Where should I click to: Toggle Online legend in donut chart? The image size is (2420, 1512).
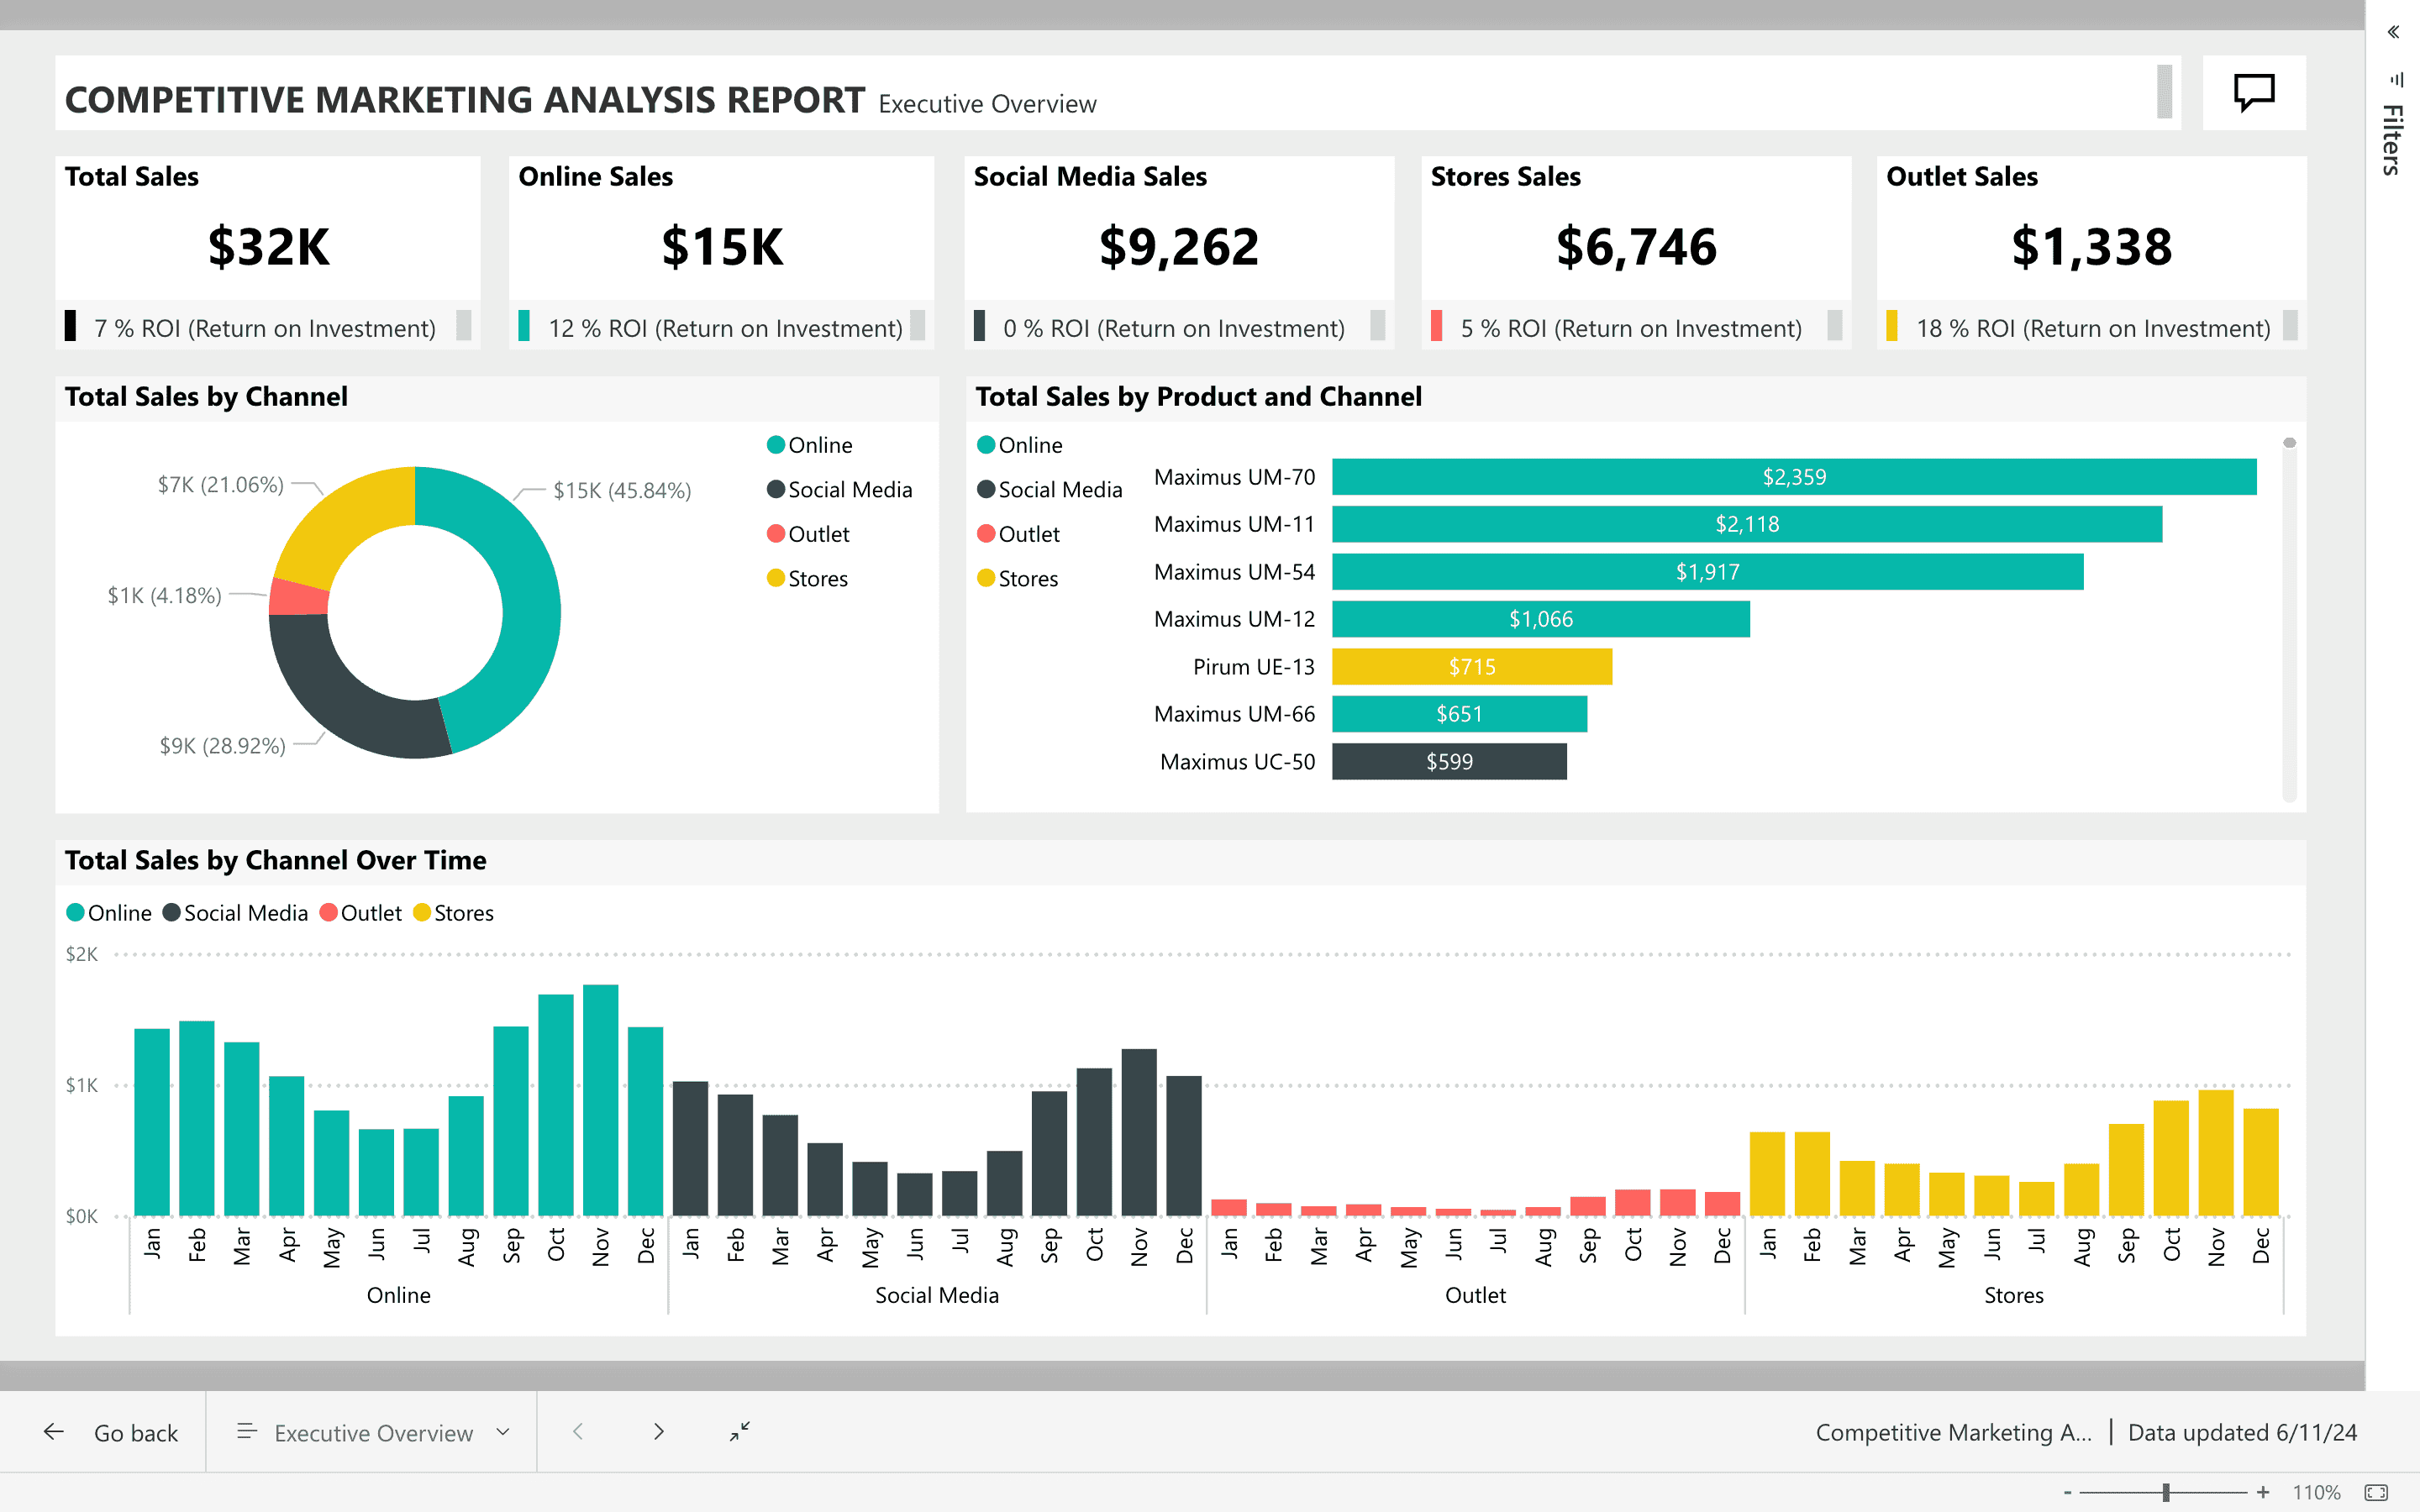pyautogui.click(x=810, y=445)
